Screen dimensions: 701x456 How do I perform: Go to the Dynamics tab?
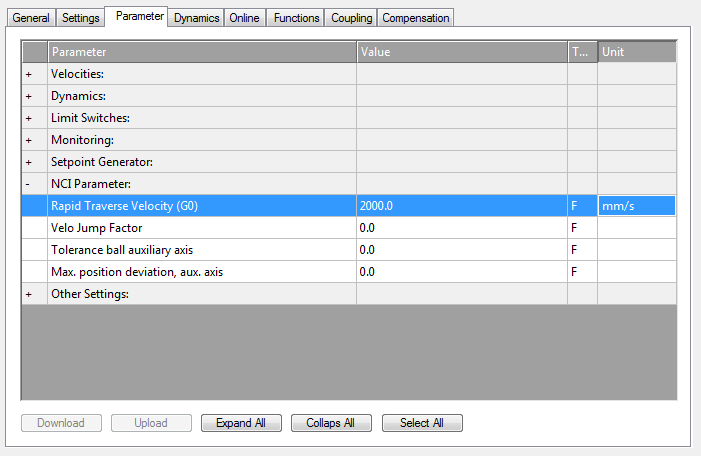pos(196,18)
